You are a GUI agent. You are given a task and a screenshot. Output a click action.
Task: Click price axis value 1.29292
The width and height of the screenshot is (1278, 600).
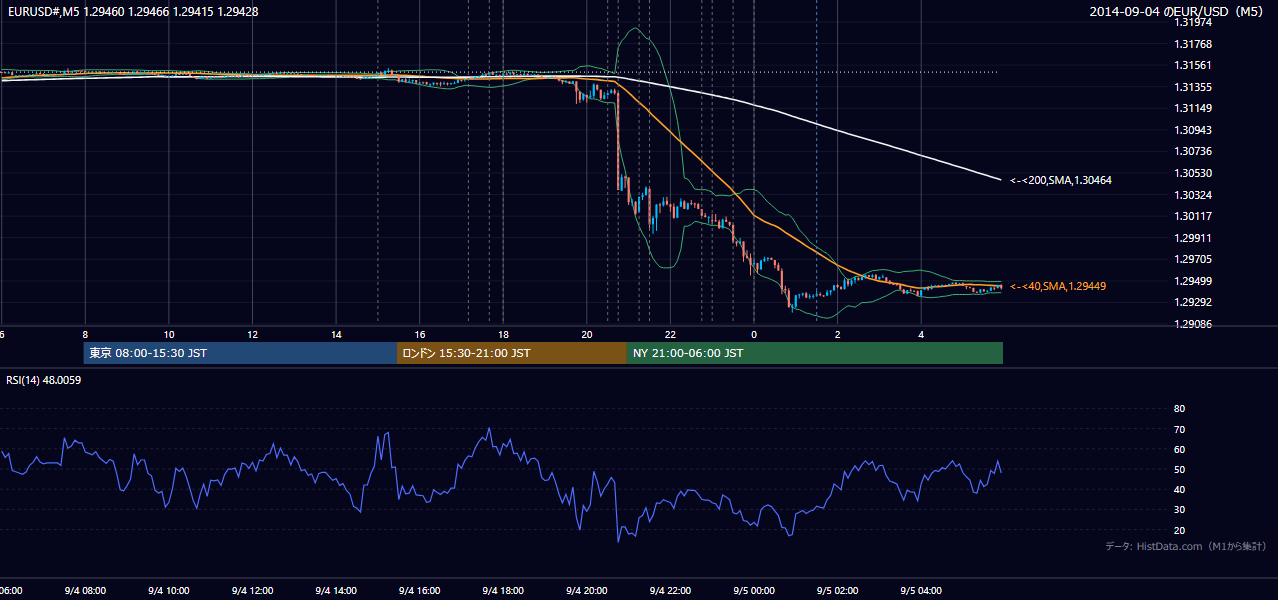1193,302
